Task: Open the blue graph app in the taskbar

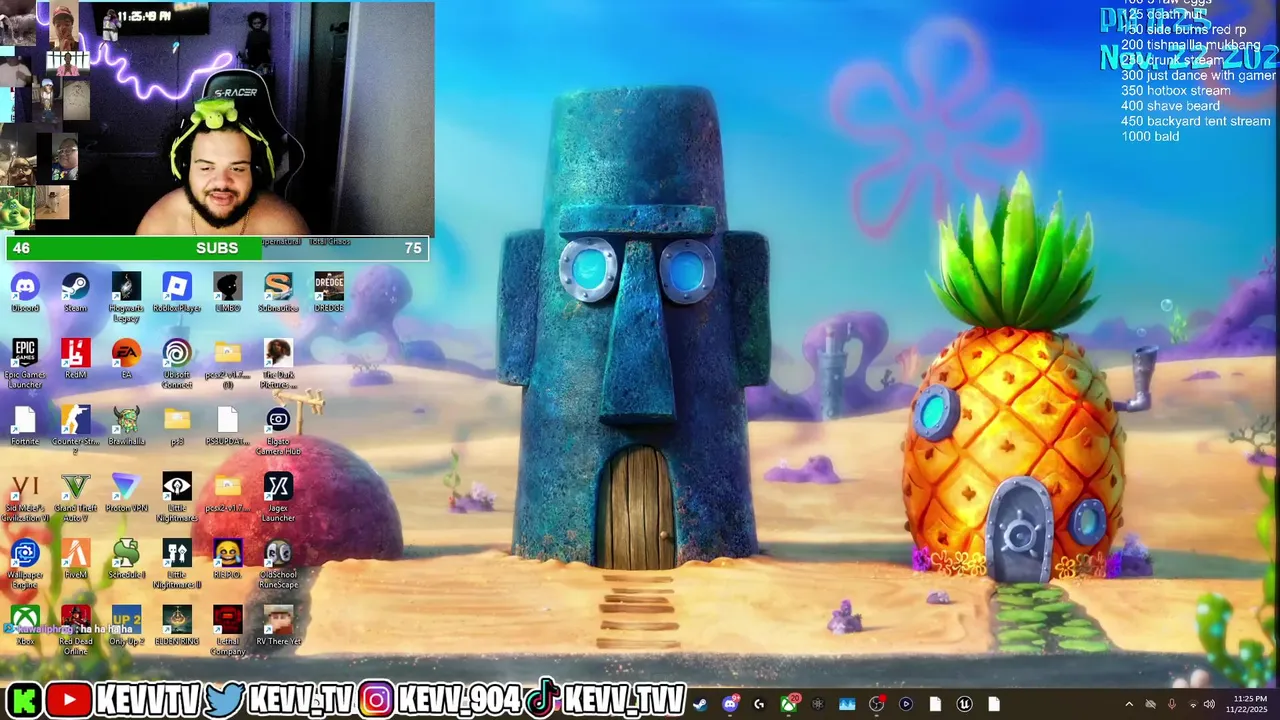Action: (847, 704)
